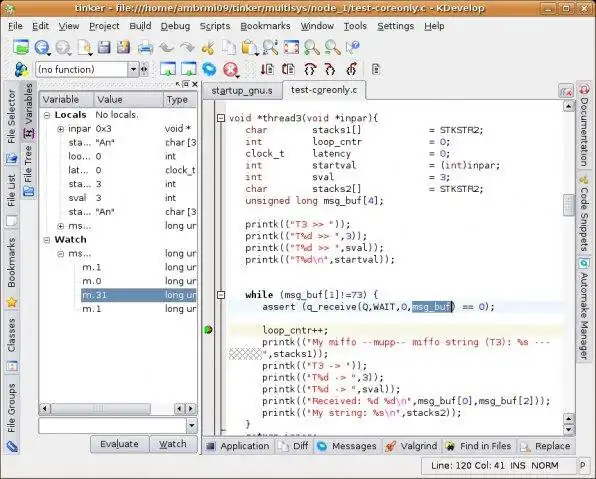
Task: Click the Build Project toolbar icon
Action: click(x=168, y=70)
